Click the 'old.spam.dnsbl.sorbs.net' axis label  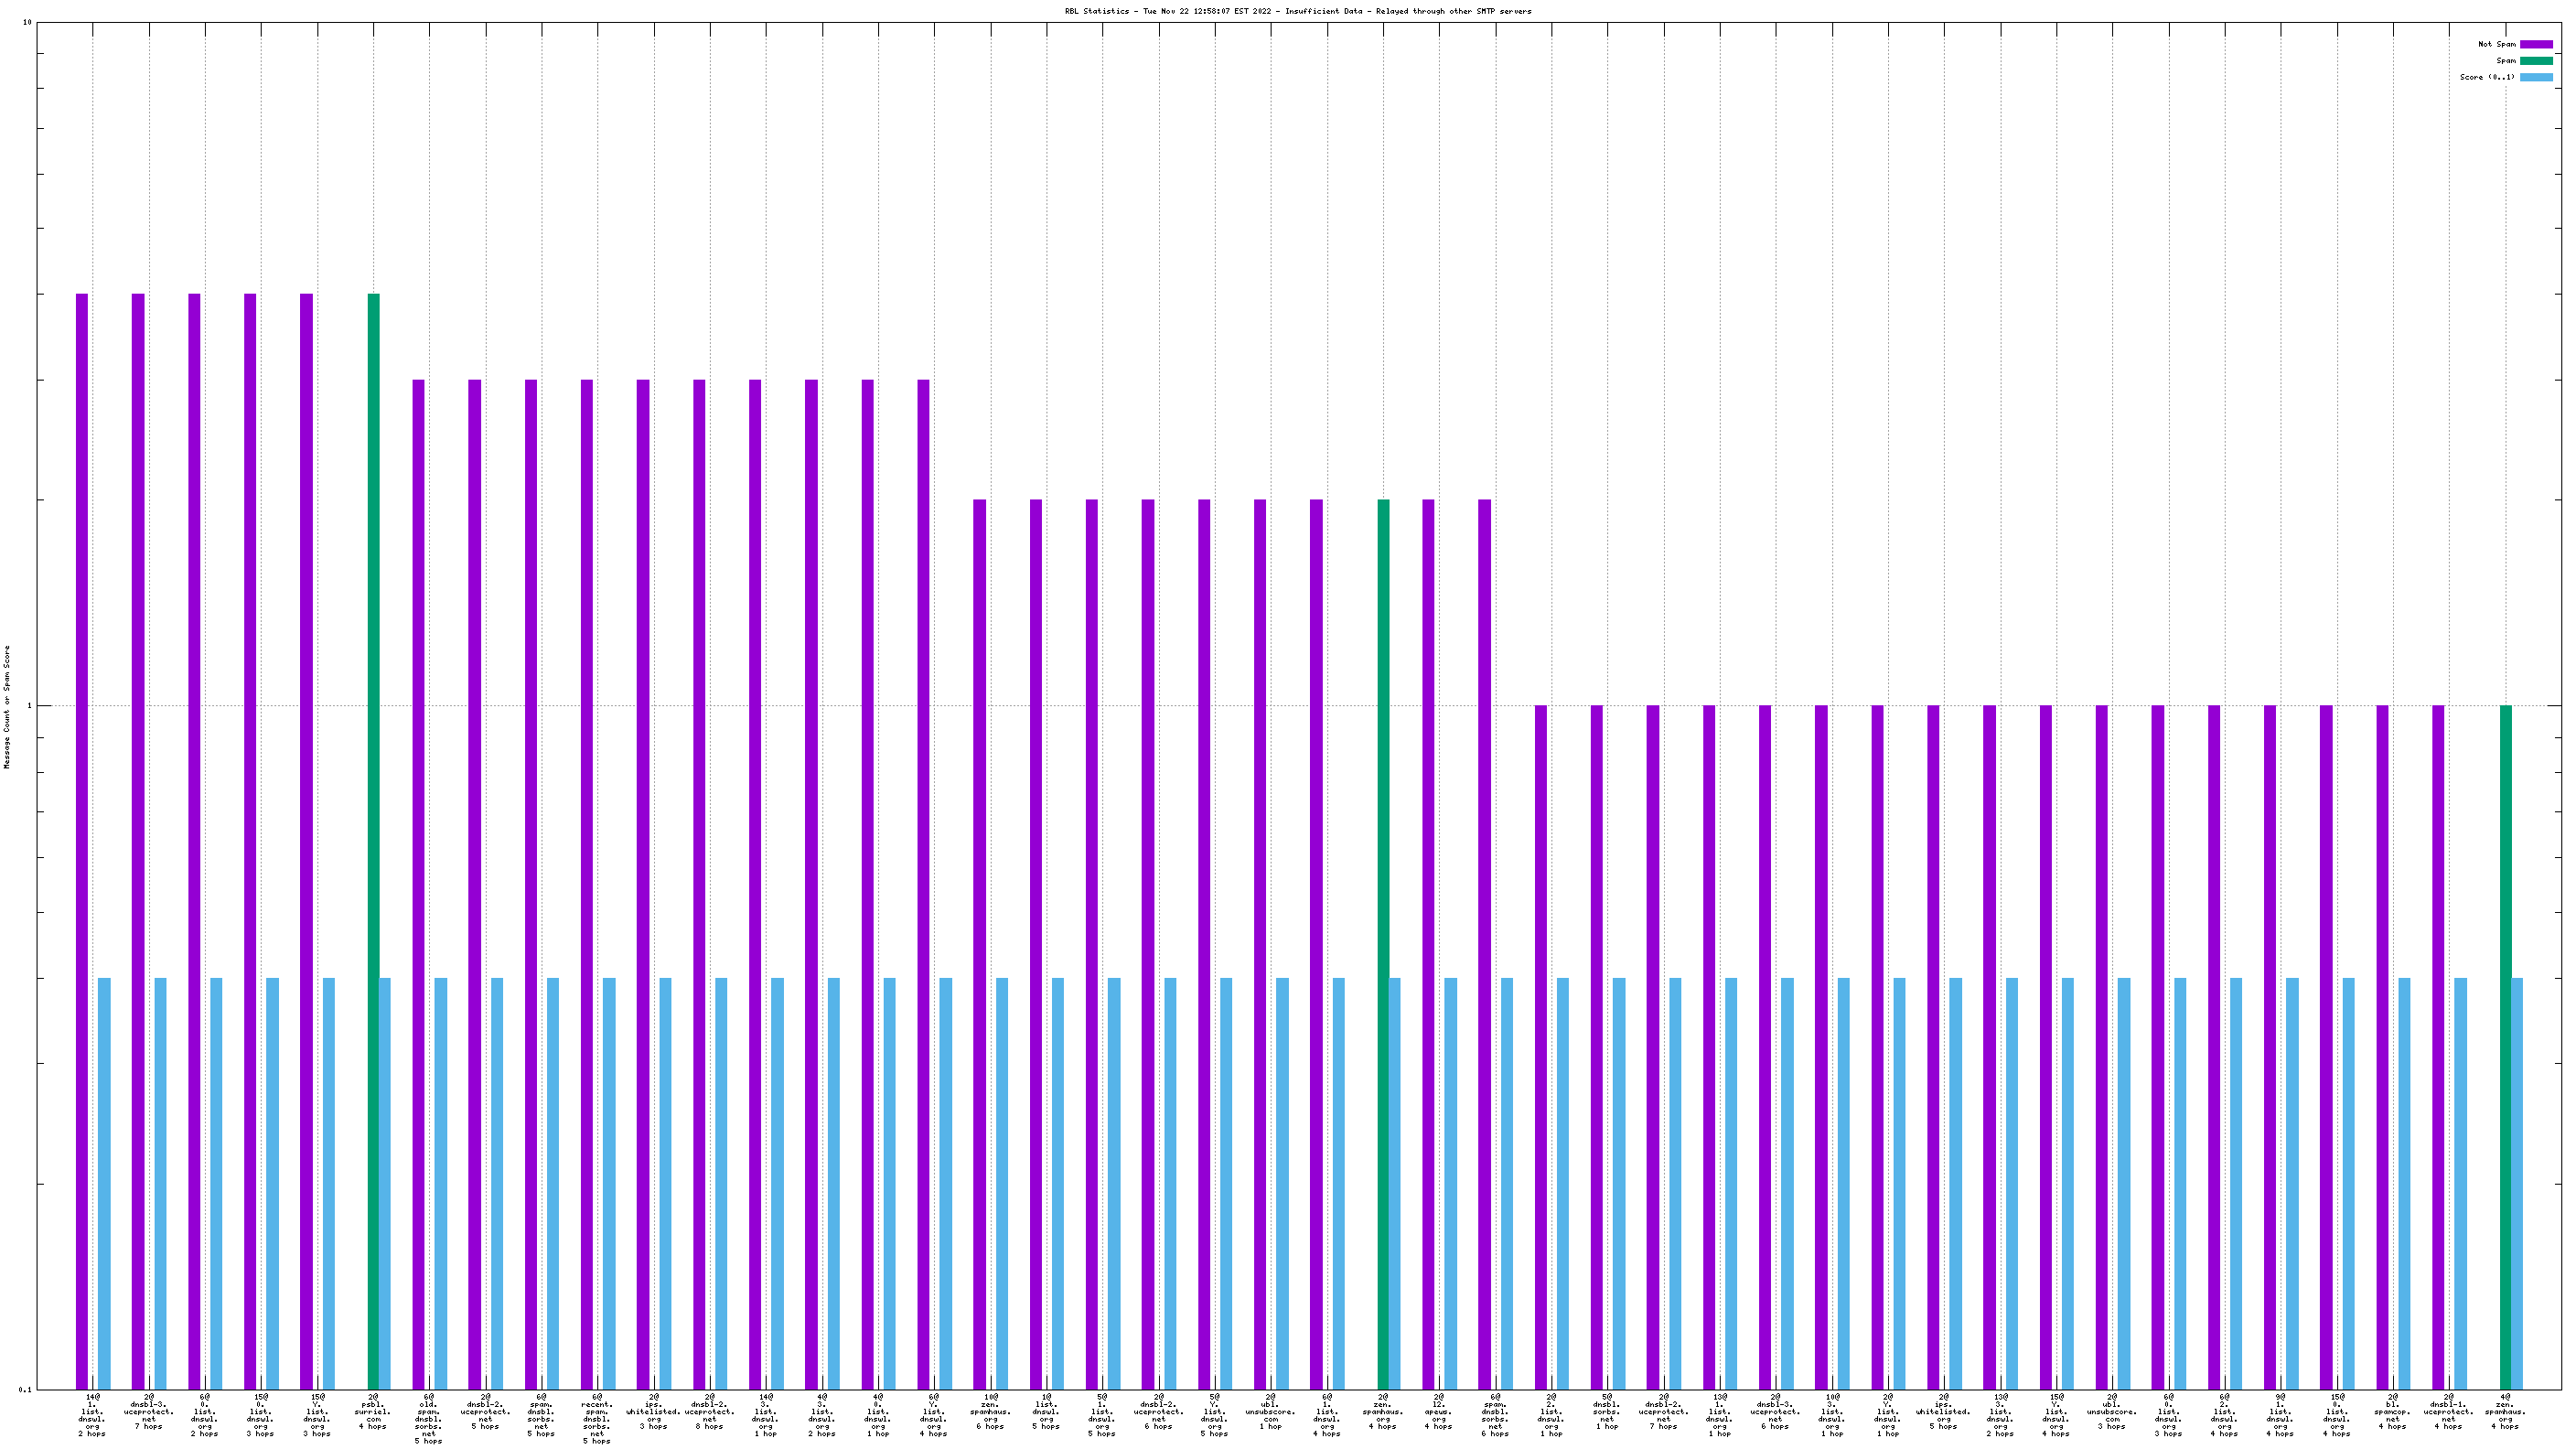[428, 1418]
